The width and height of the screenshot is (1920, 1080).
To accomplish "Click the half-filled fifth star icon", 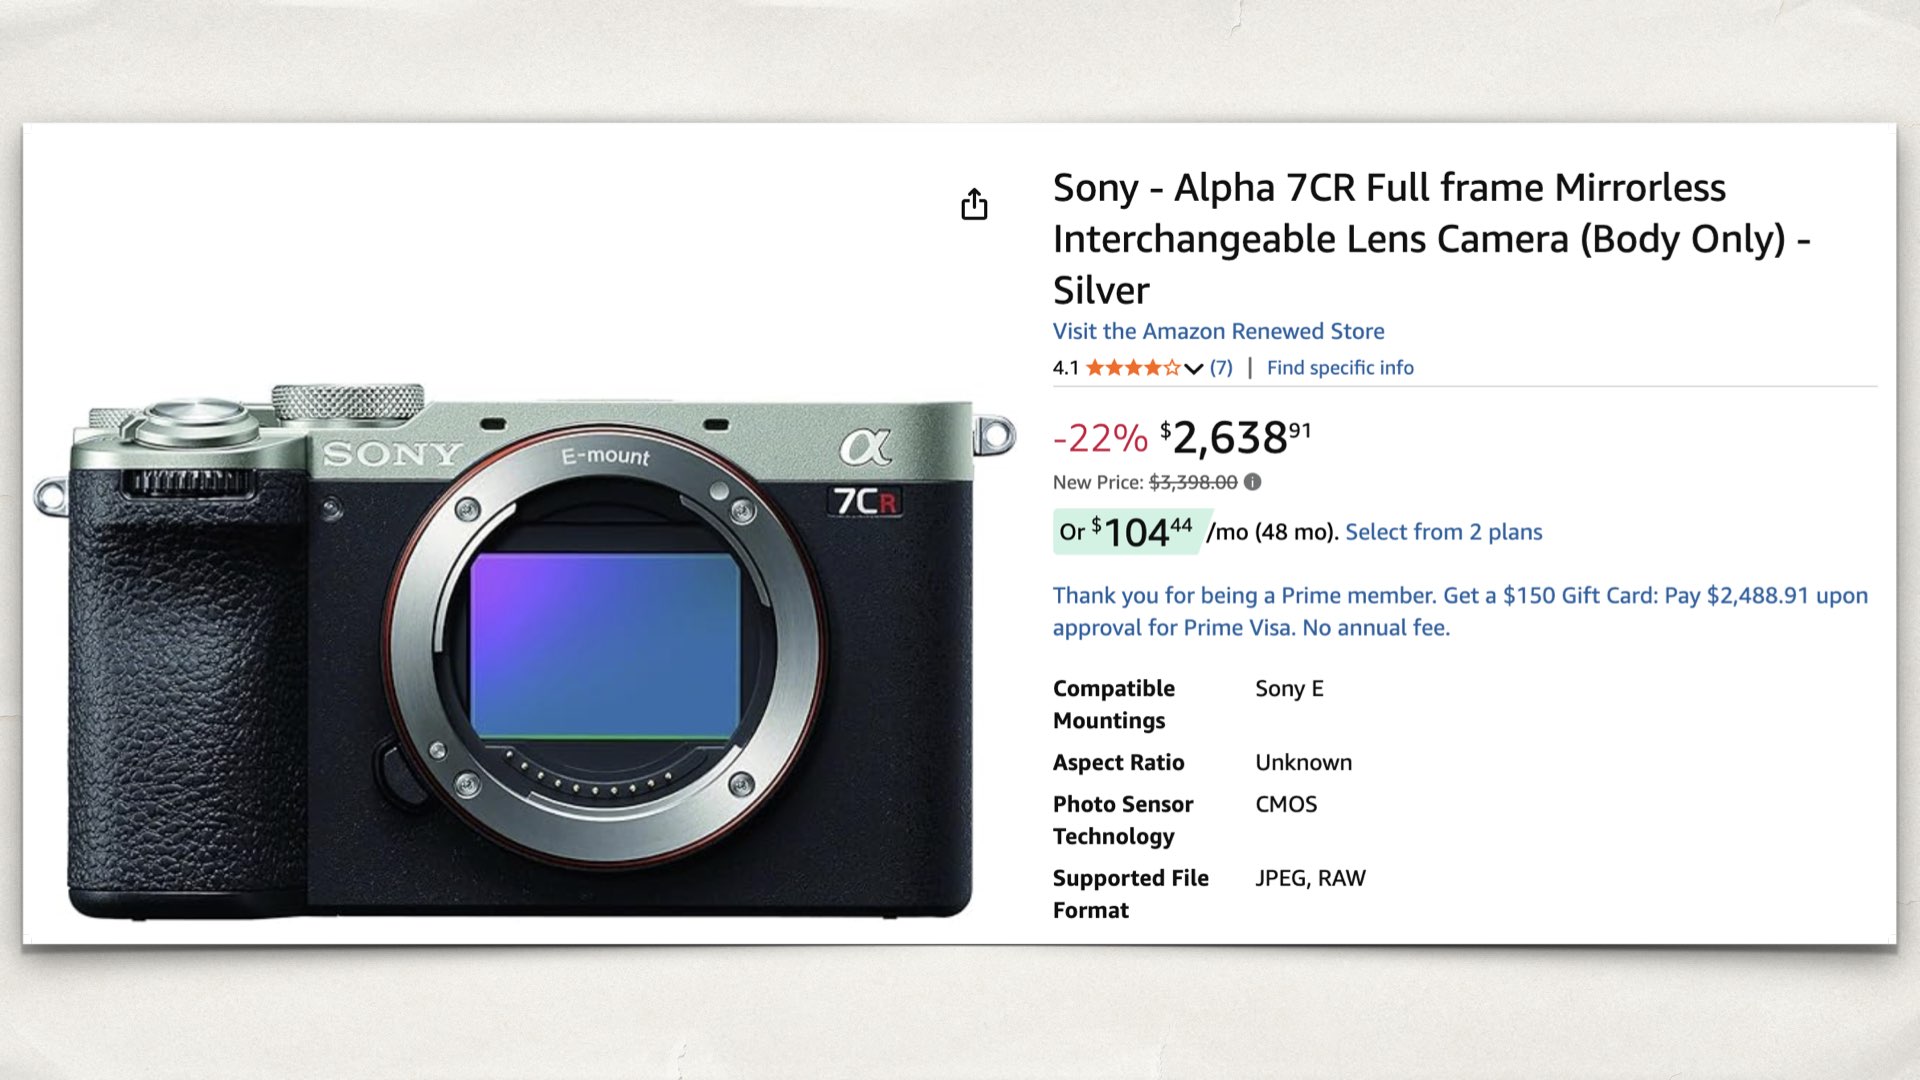I will (1174, 367).
